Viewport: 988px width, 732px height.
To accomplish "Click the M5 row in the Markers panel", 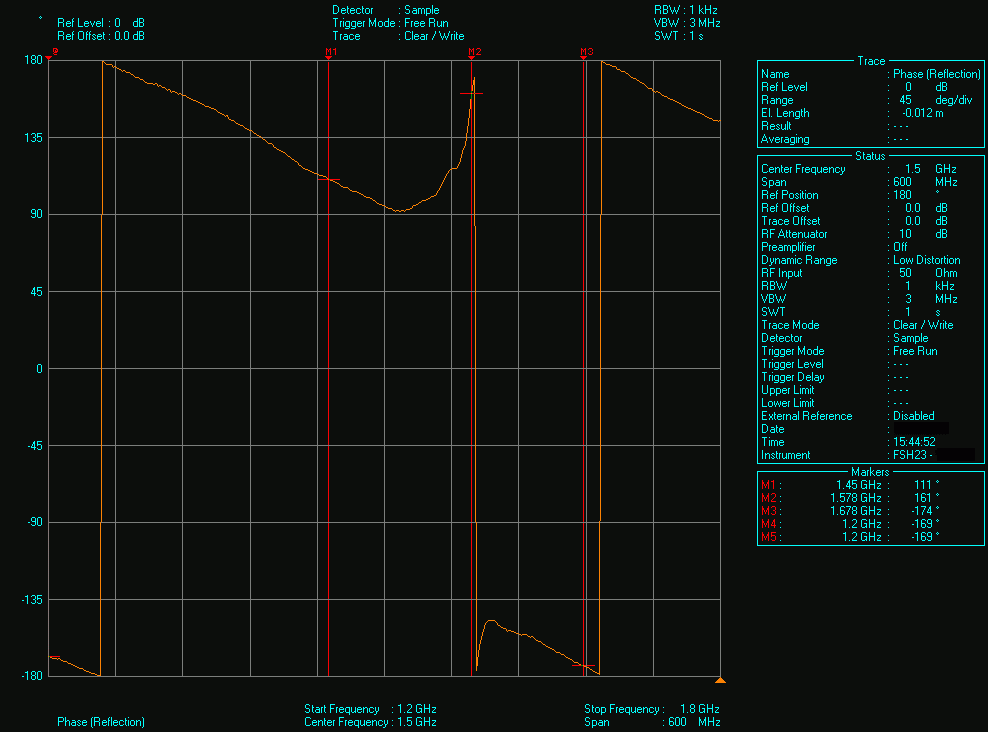I will 850,537.
